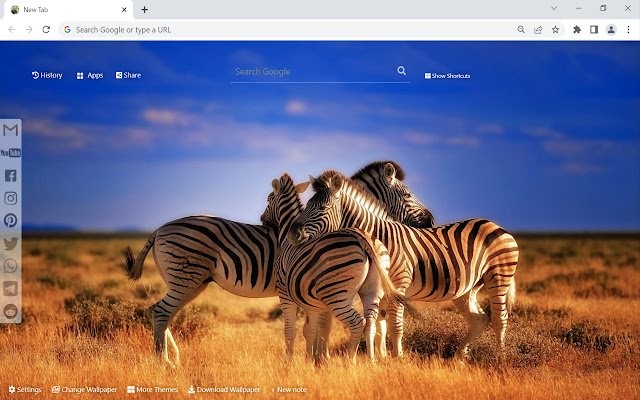Click the Share link
This screenshot has height=400, width=640.
click(x=129, y=75)
